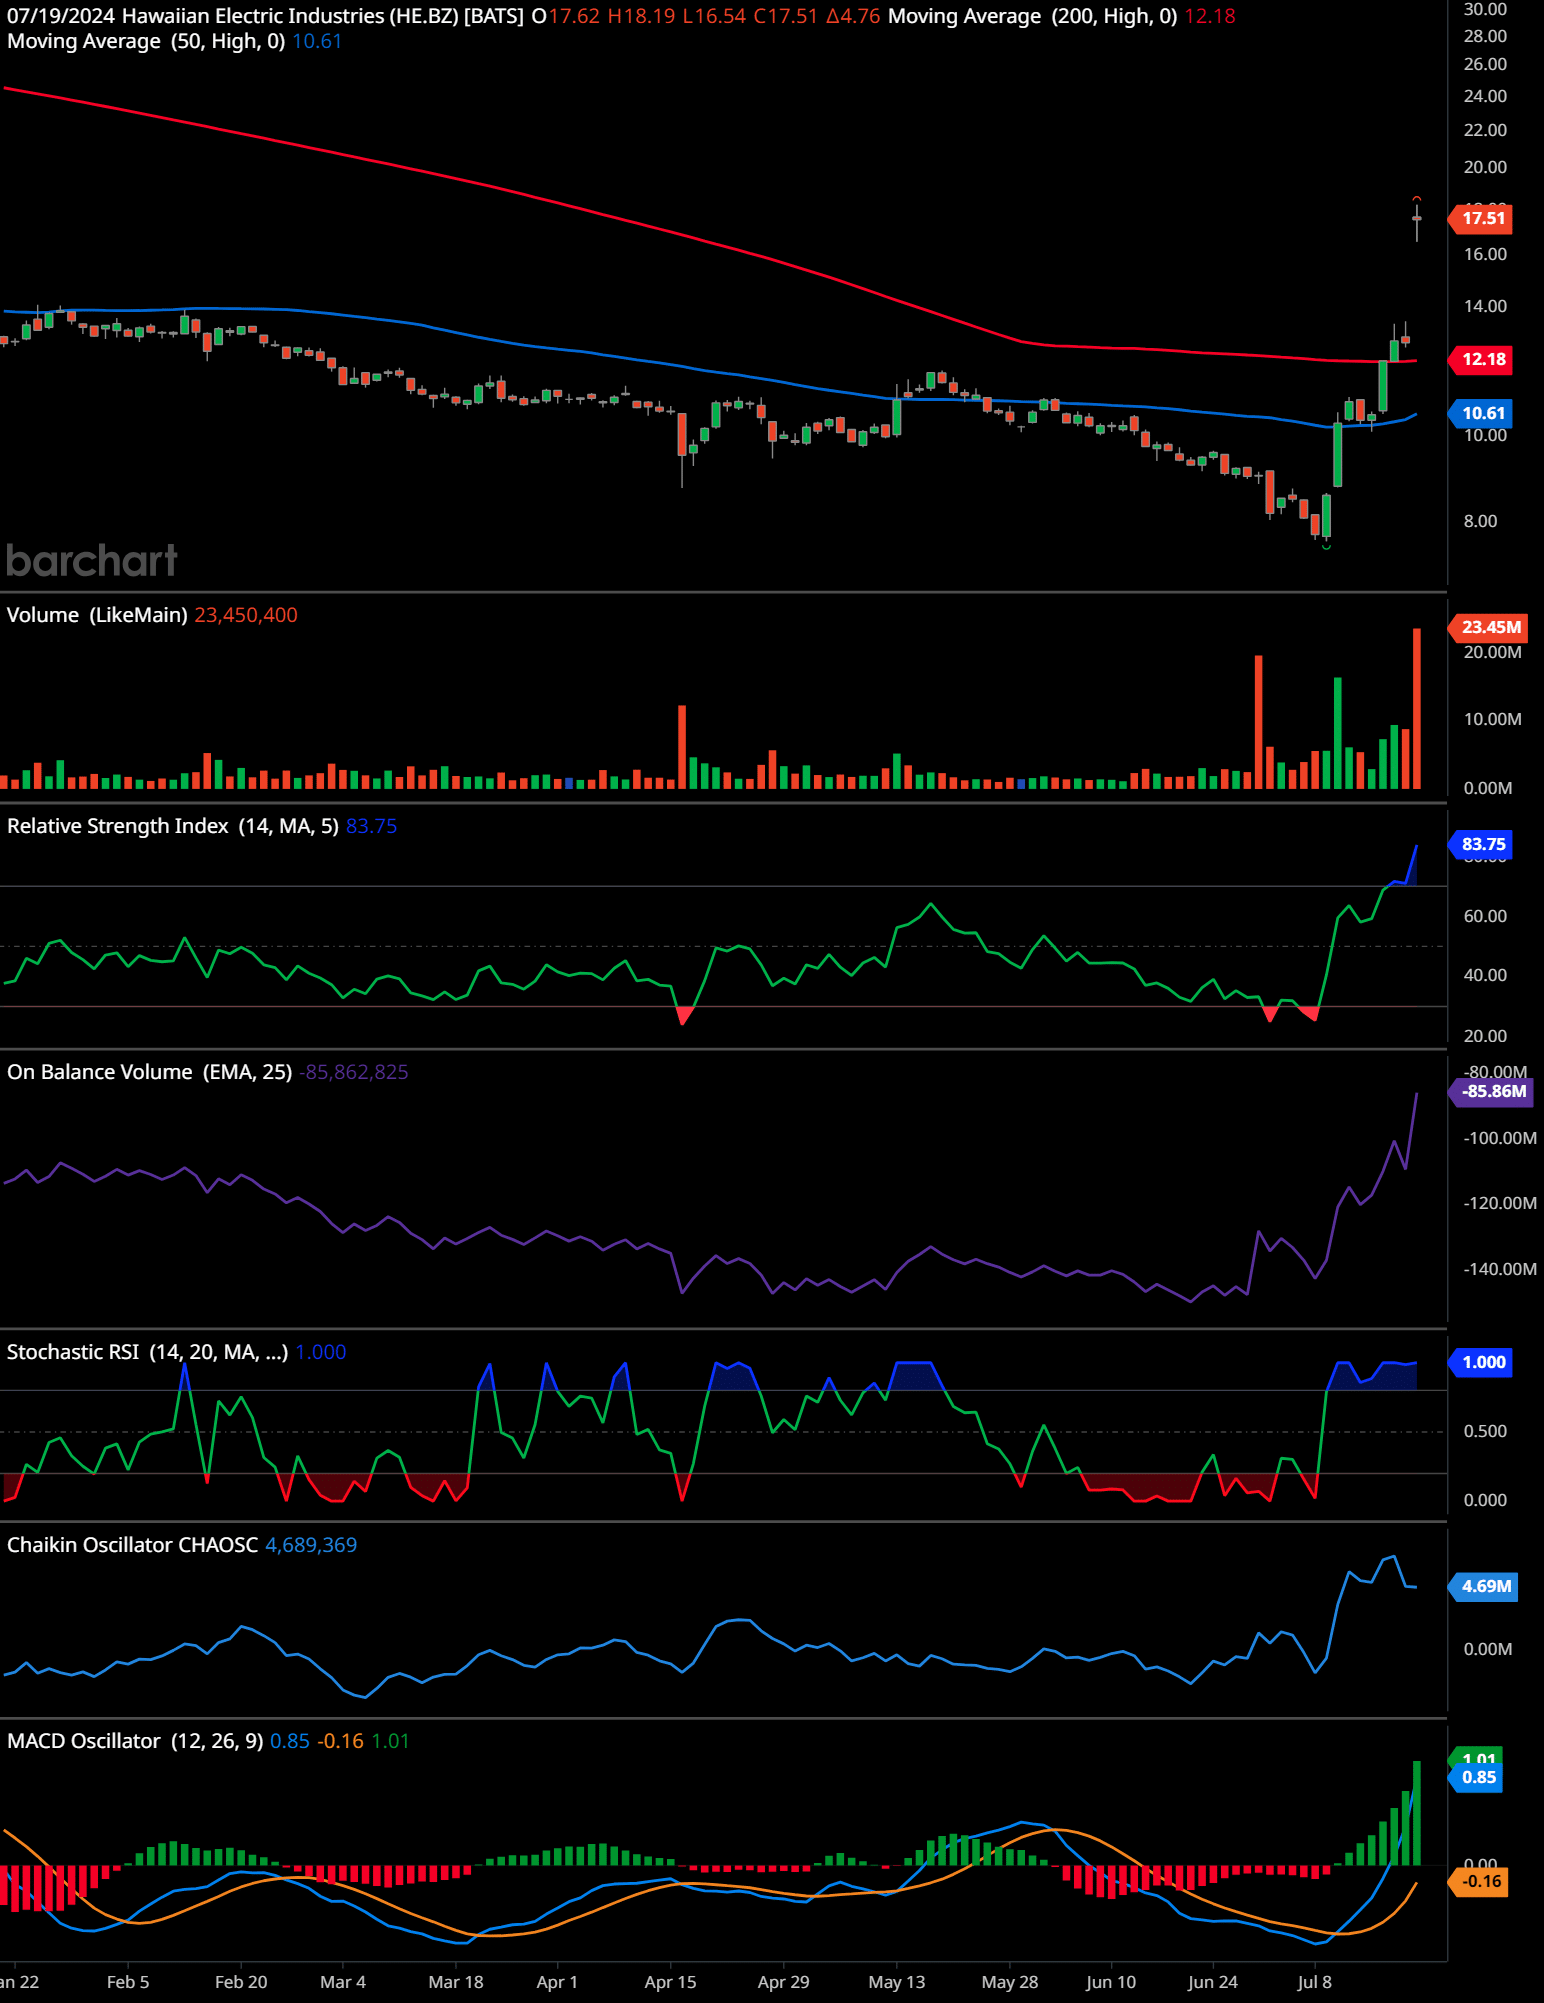The image size is (1544, 2003).
Task: Click the Chaikin Oscillator CHAOSC label
Action: tap(132, 1545)
